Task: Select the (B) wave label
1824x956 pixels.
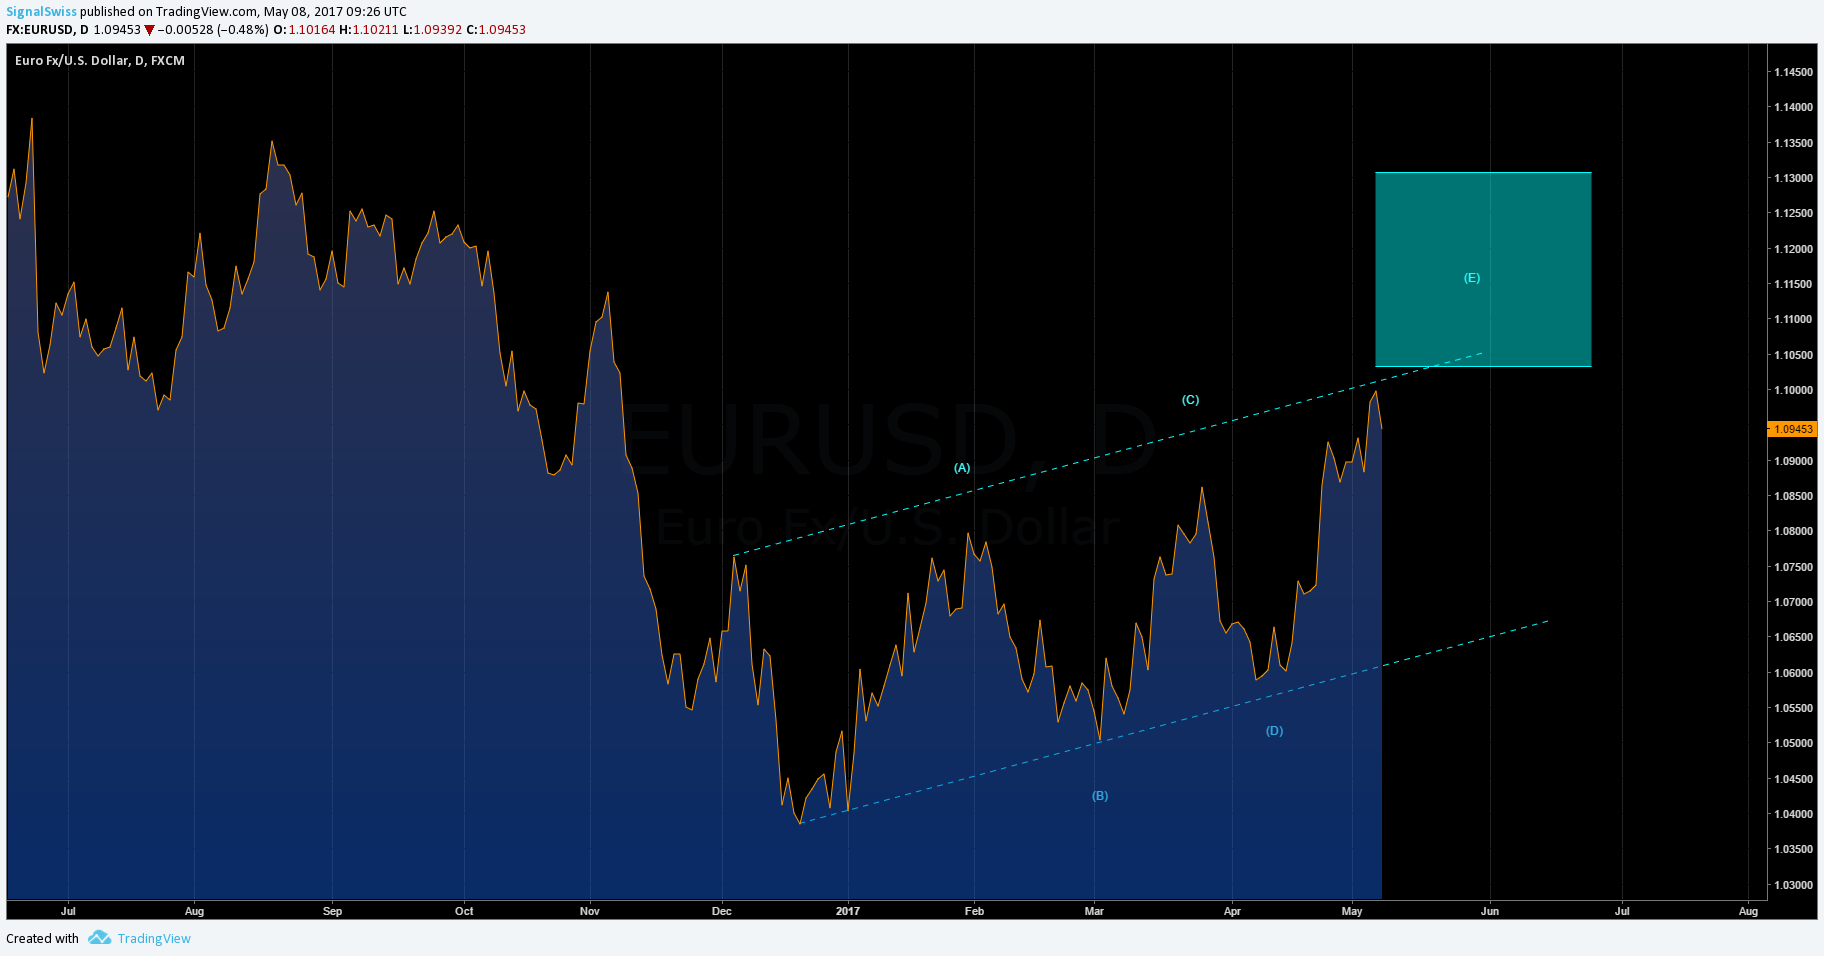Action: (1100, 796)
